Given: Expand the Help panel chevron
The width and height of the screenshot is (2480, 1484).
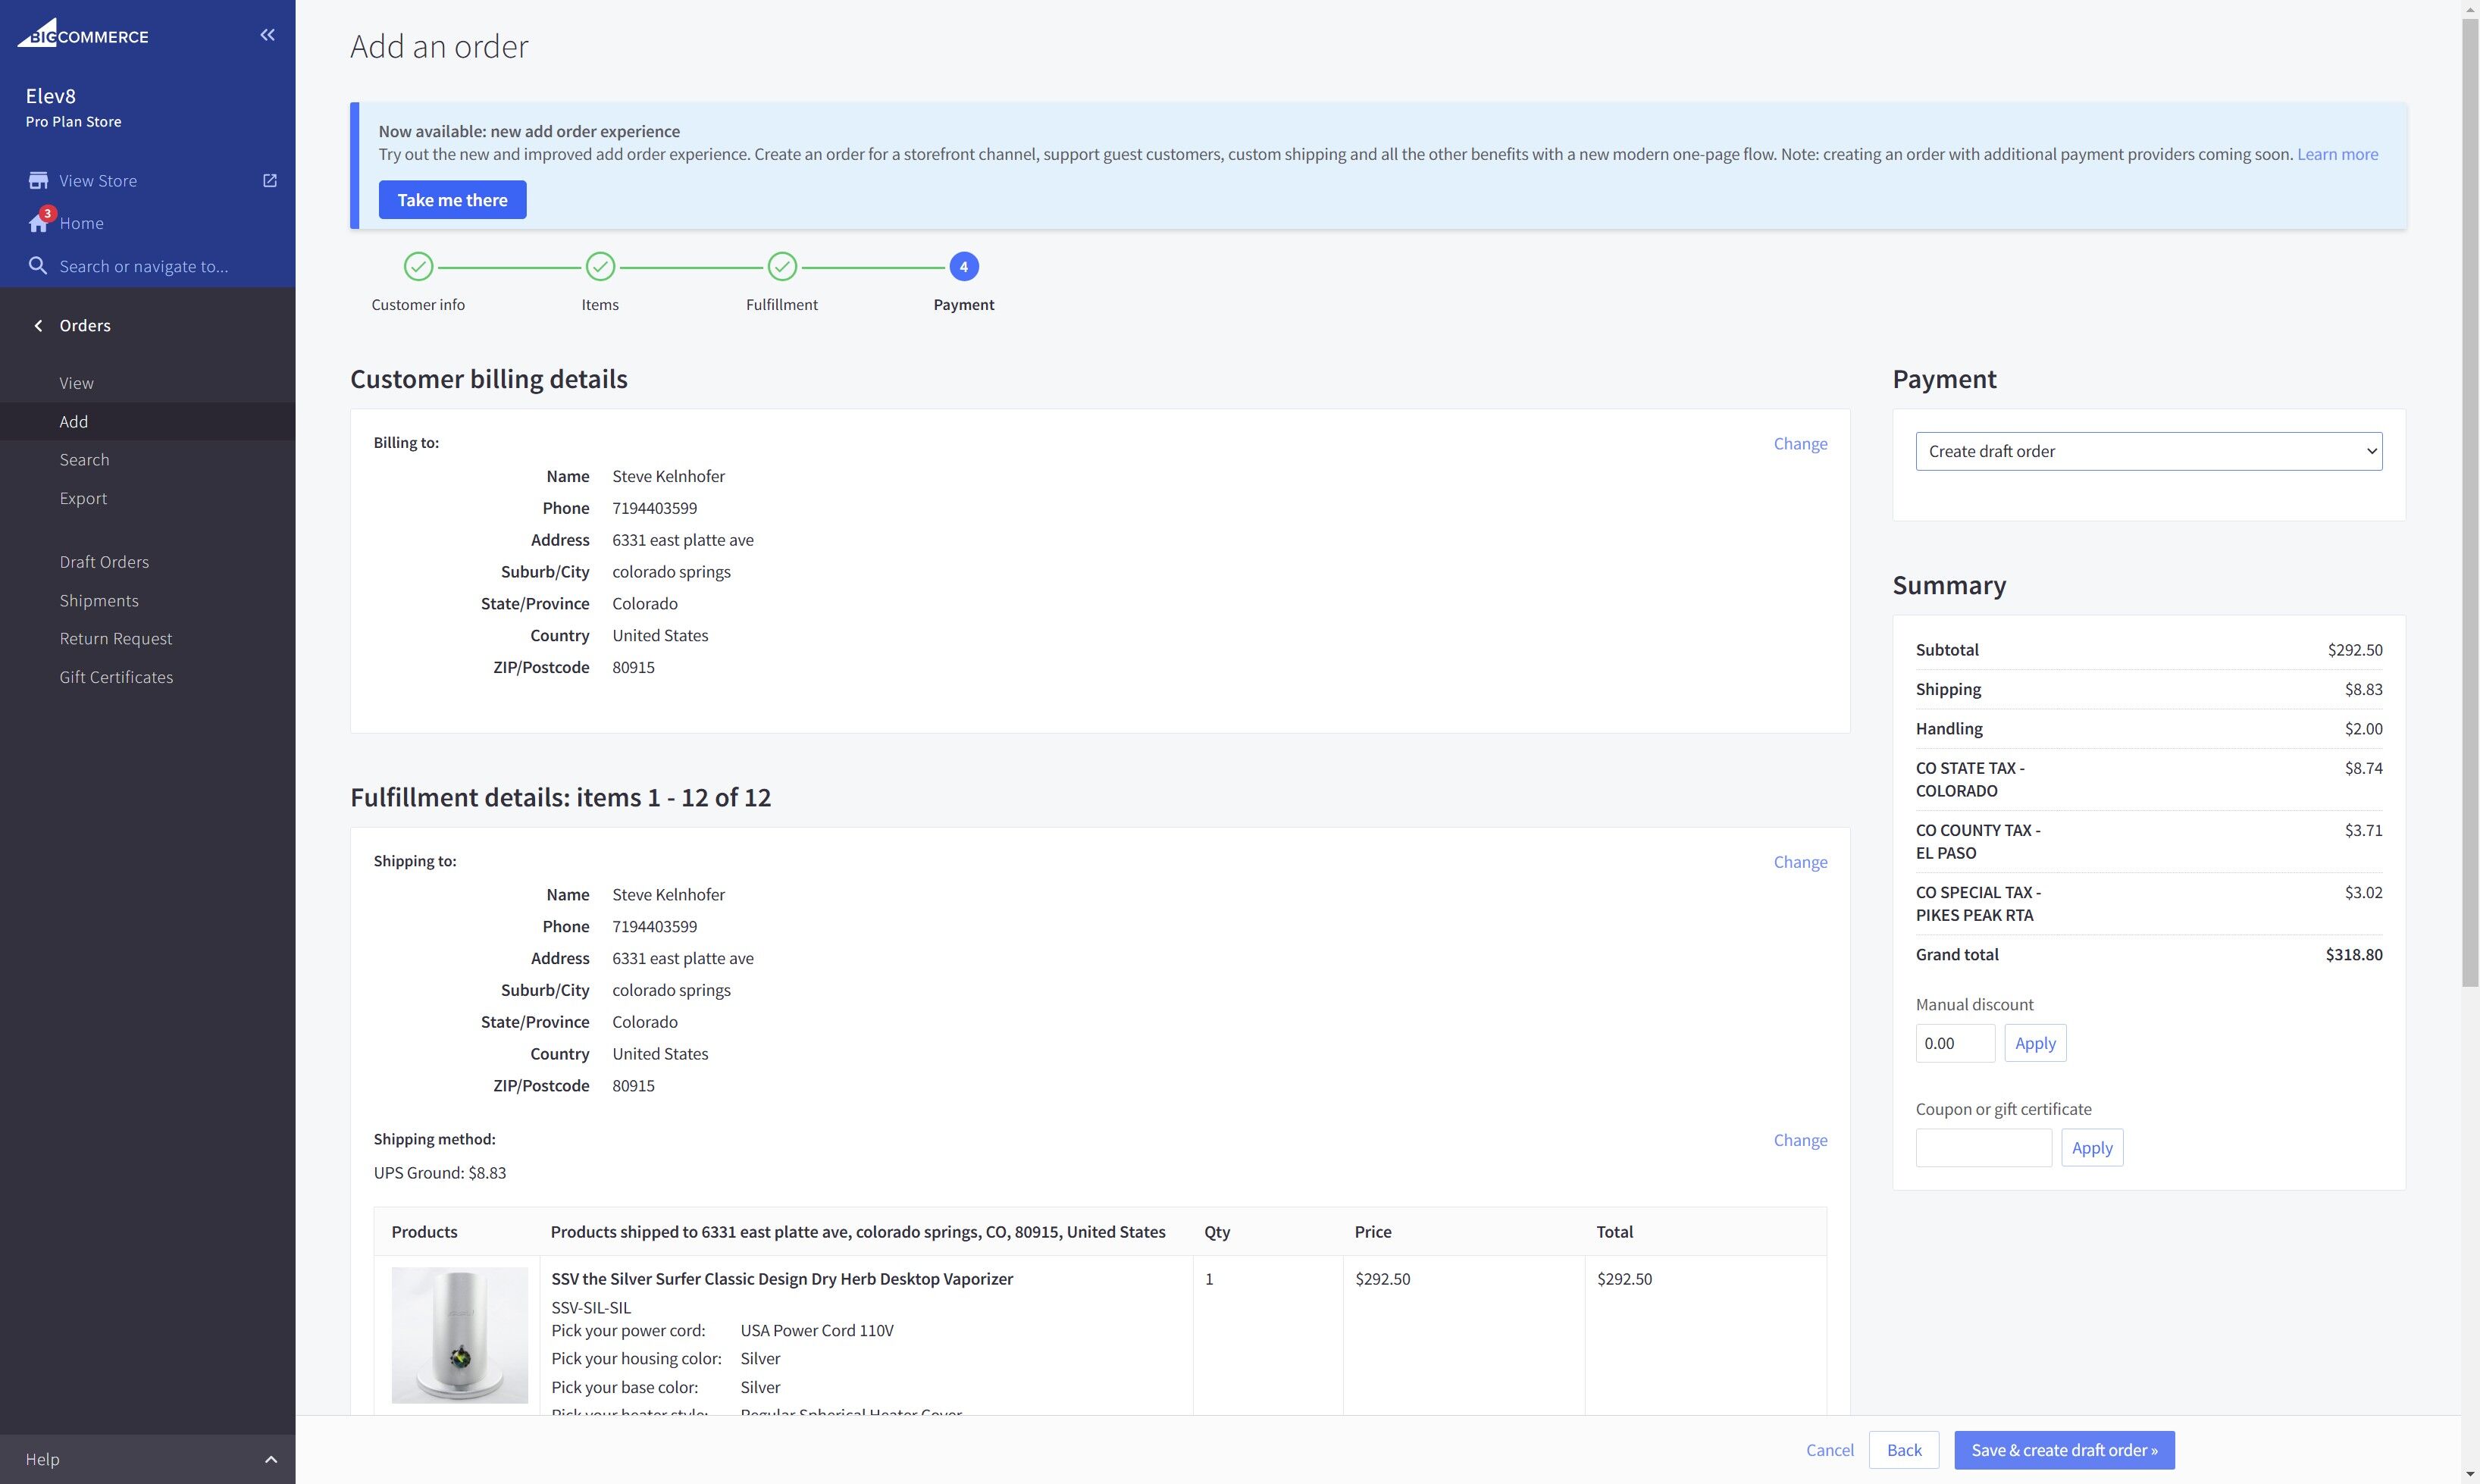Looking at the screenshot, I should click(270, 1459).
